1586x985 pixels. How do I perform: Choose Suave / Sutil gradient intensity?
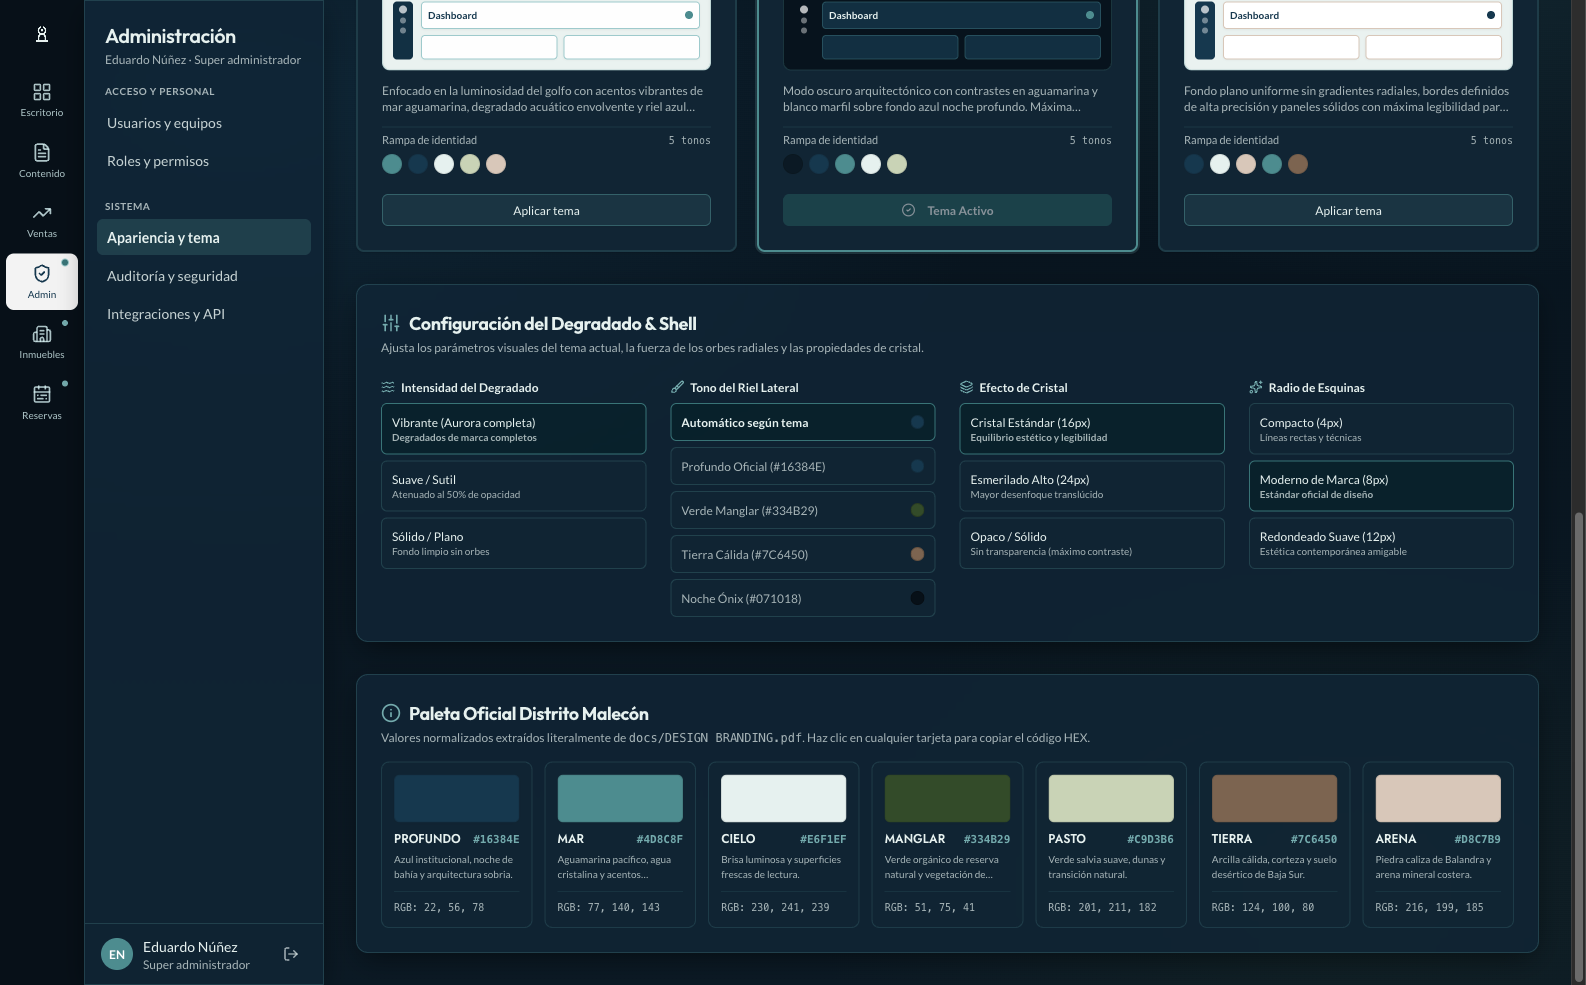[513, 486]
